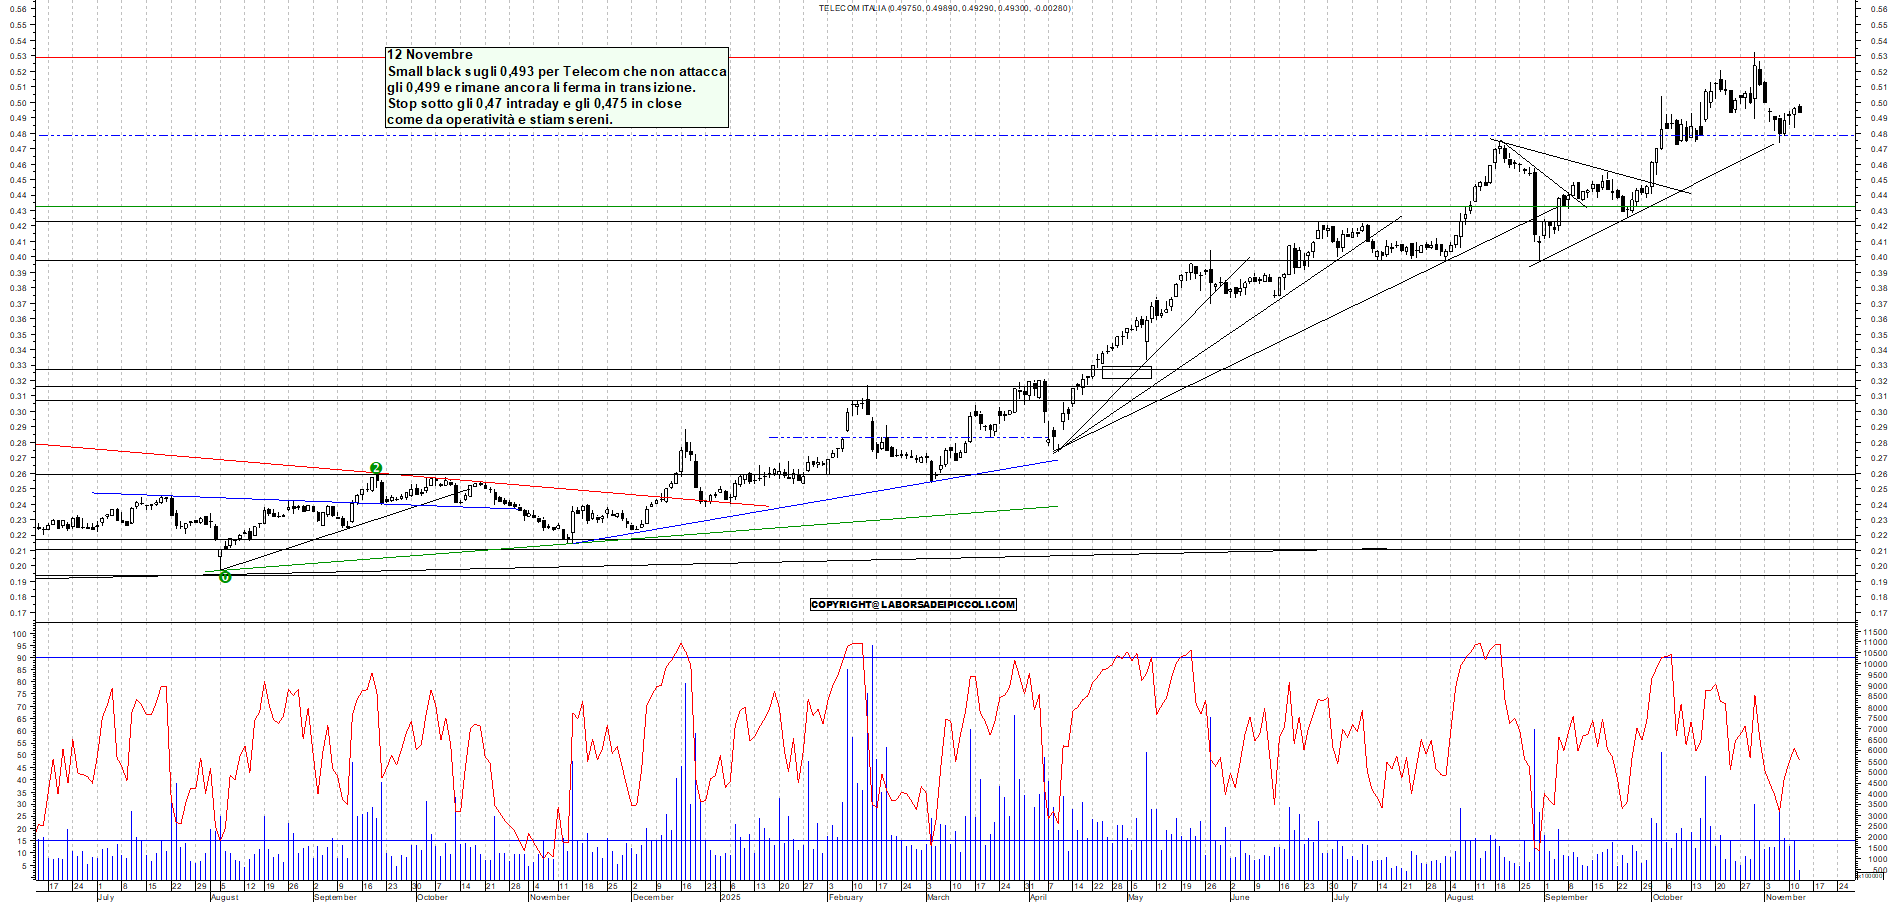Select the 2025 label on the time axis
This screenshot has height=902, width=1890.
[x=731, y=897]
